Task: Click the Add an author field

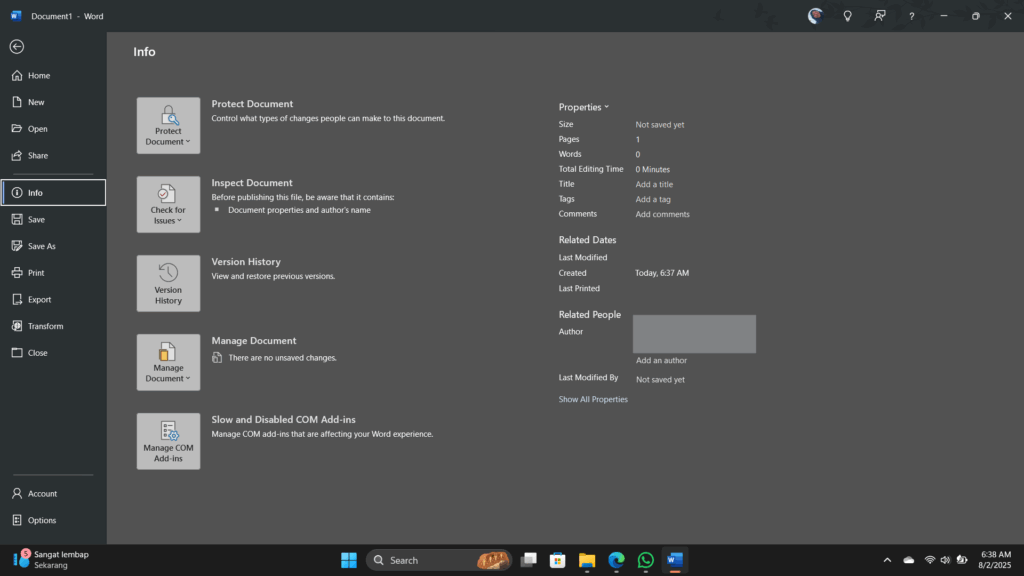Action: pyautogui.click(x=662, y=360)
